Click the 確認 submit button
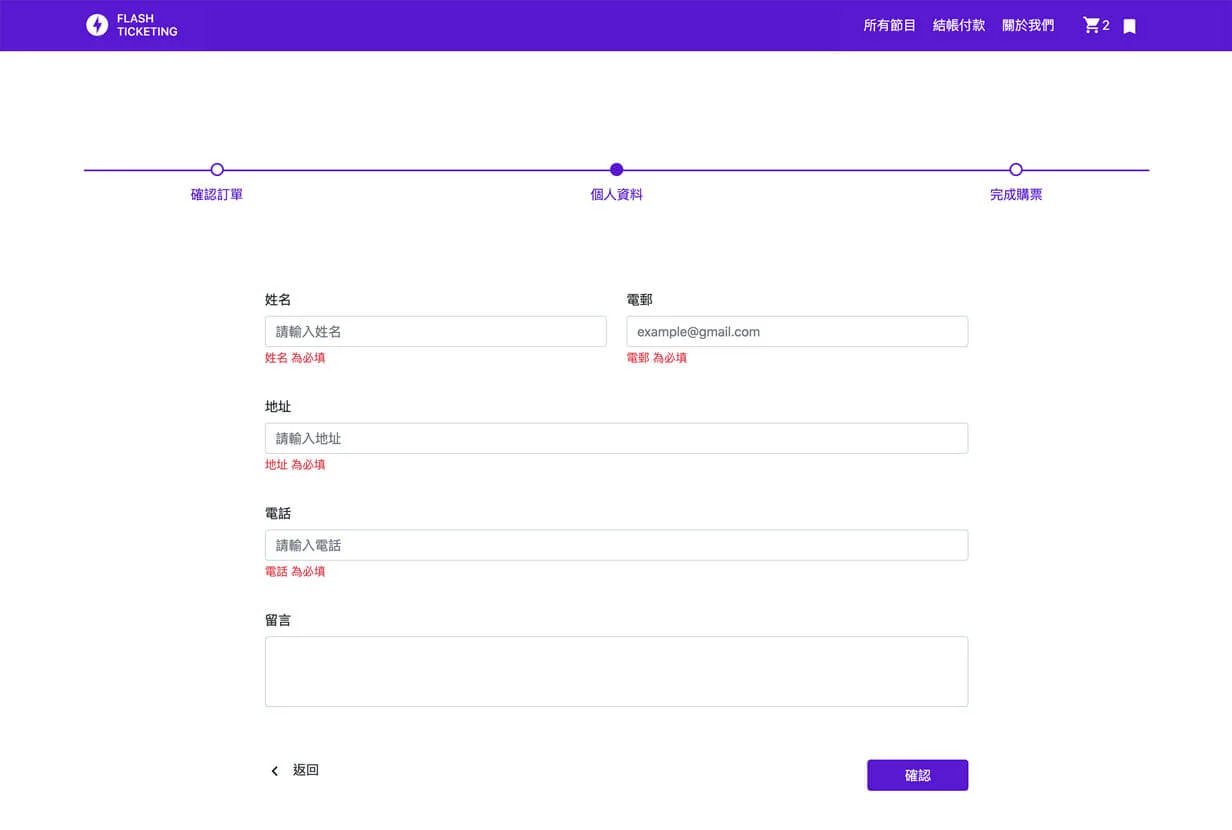Image resolution: width=1232 pixels, height=830 pixels. [917, 775]
